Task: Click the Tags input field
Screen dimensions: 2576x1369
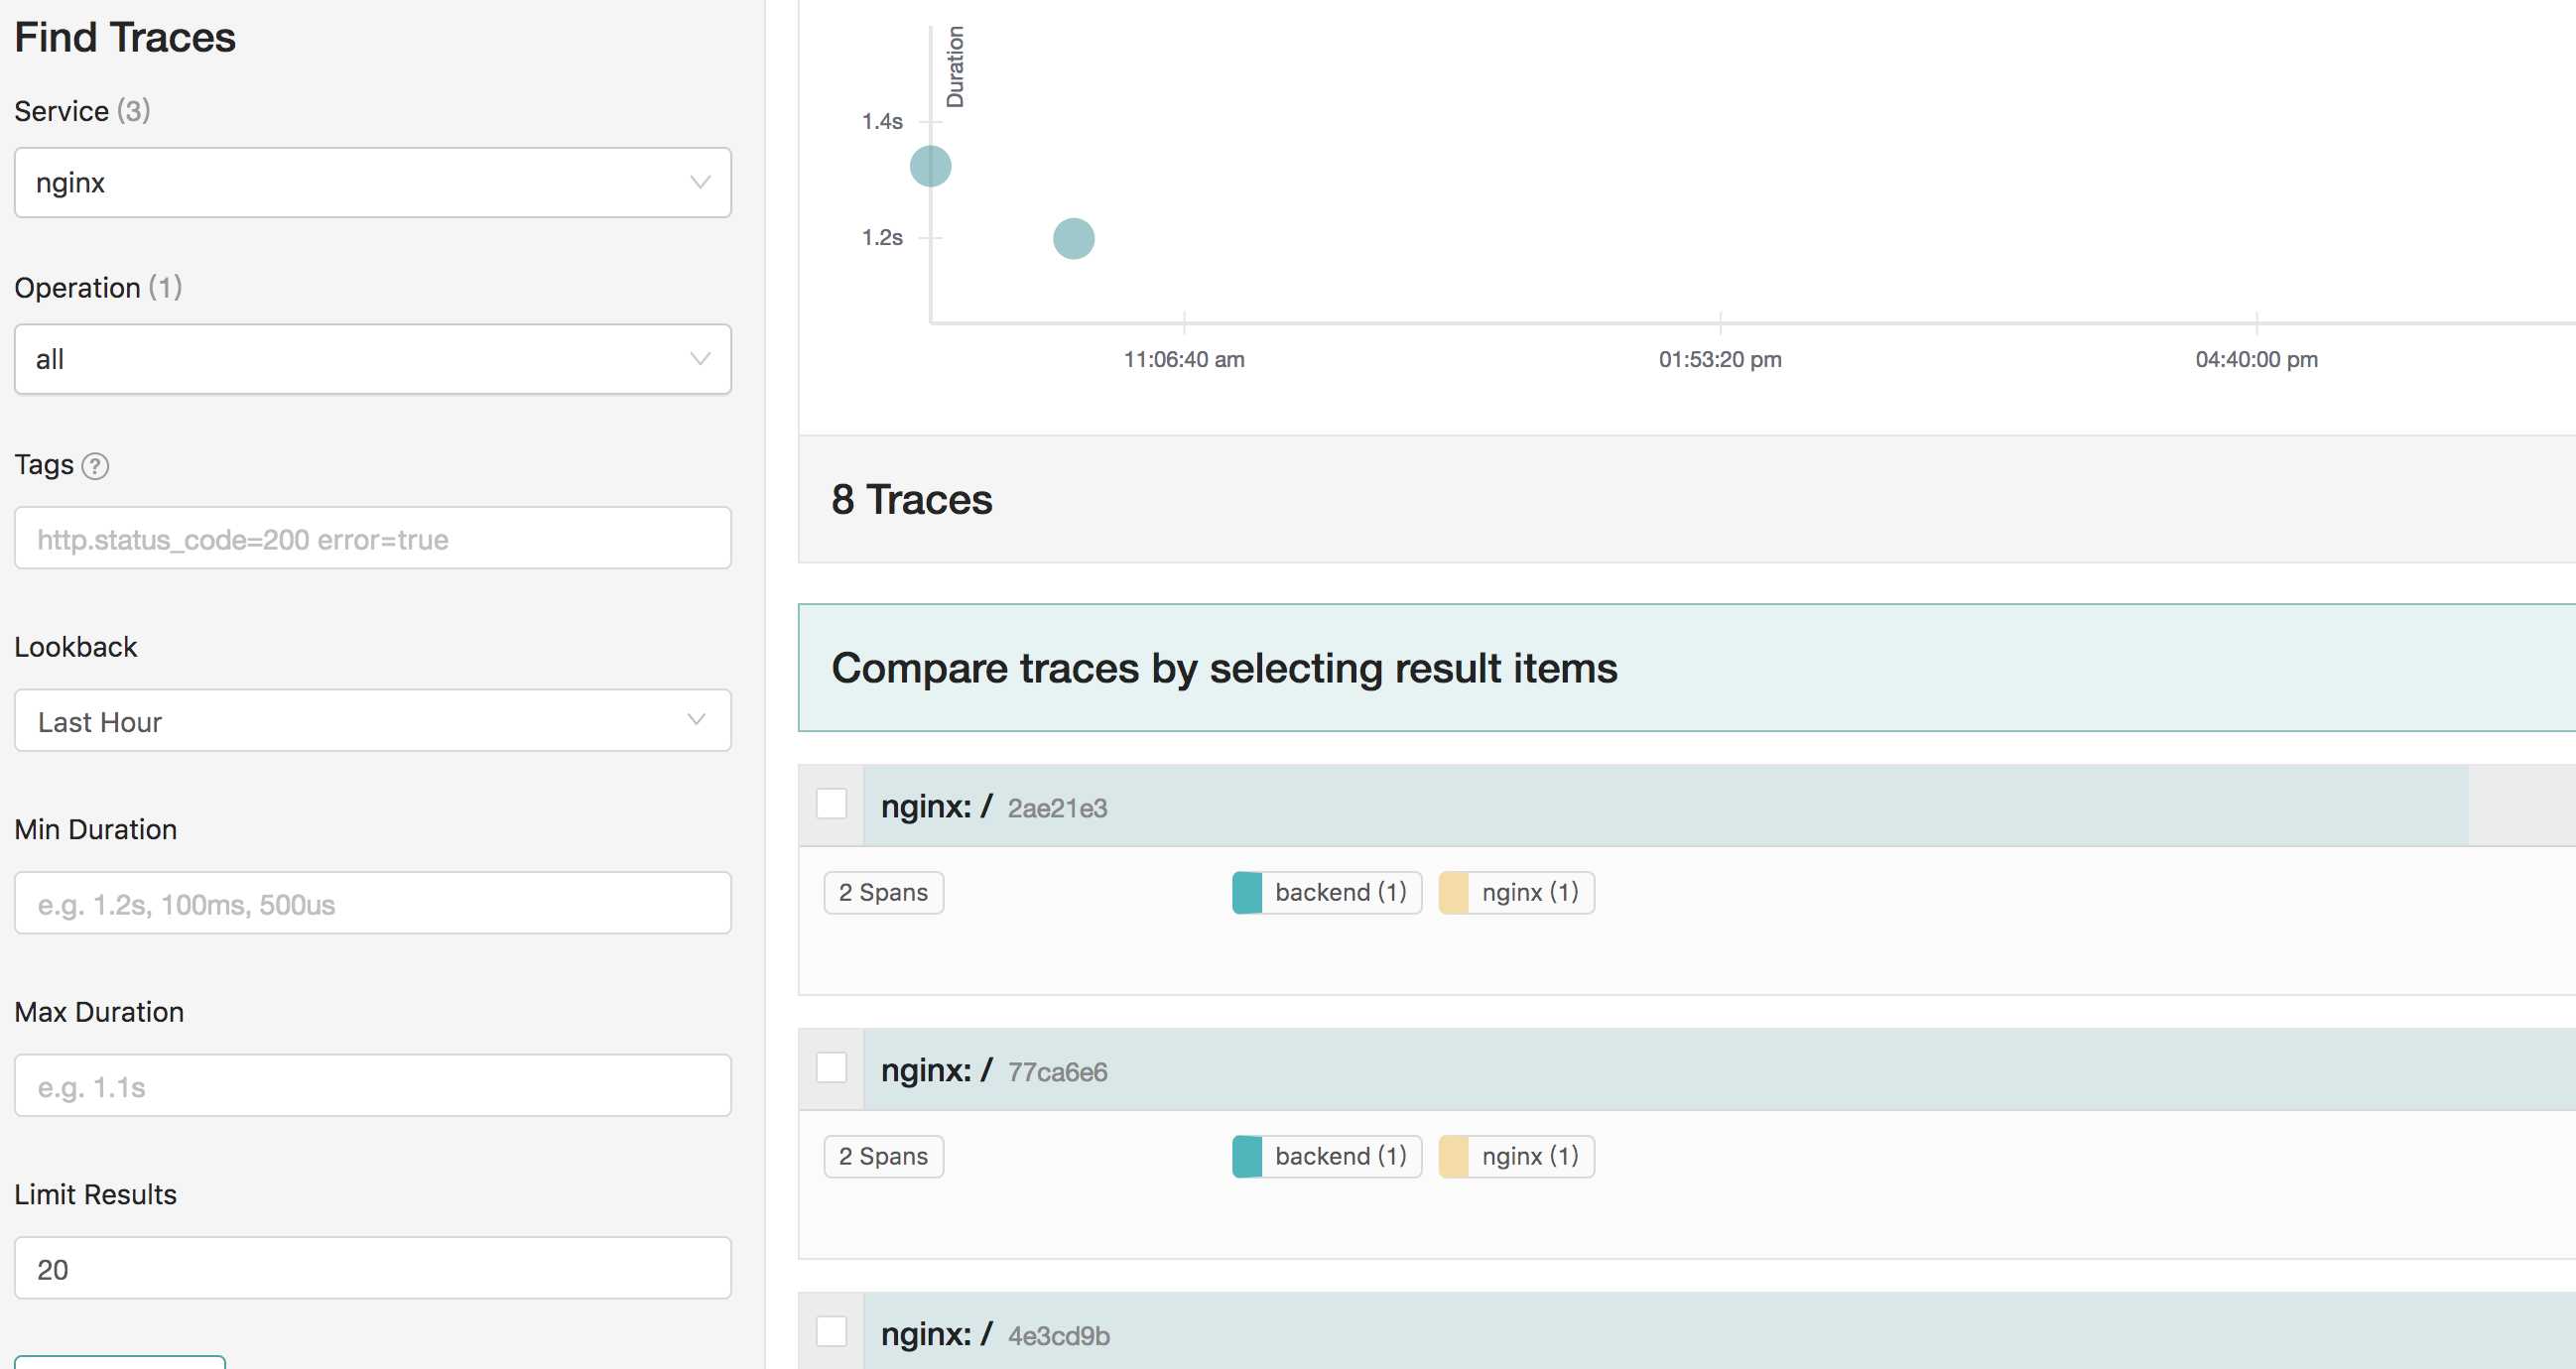Action: tap(372, 539)
